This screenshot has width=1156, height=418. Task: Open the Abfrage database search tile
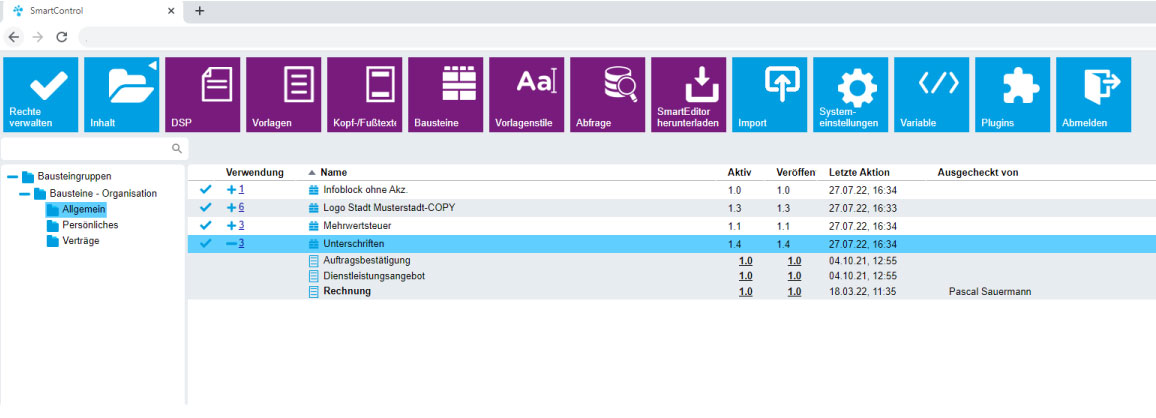[x=608, y=94]
